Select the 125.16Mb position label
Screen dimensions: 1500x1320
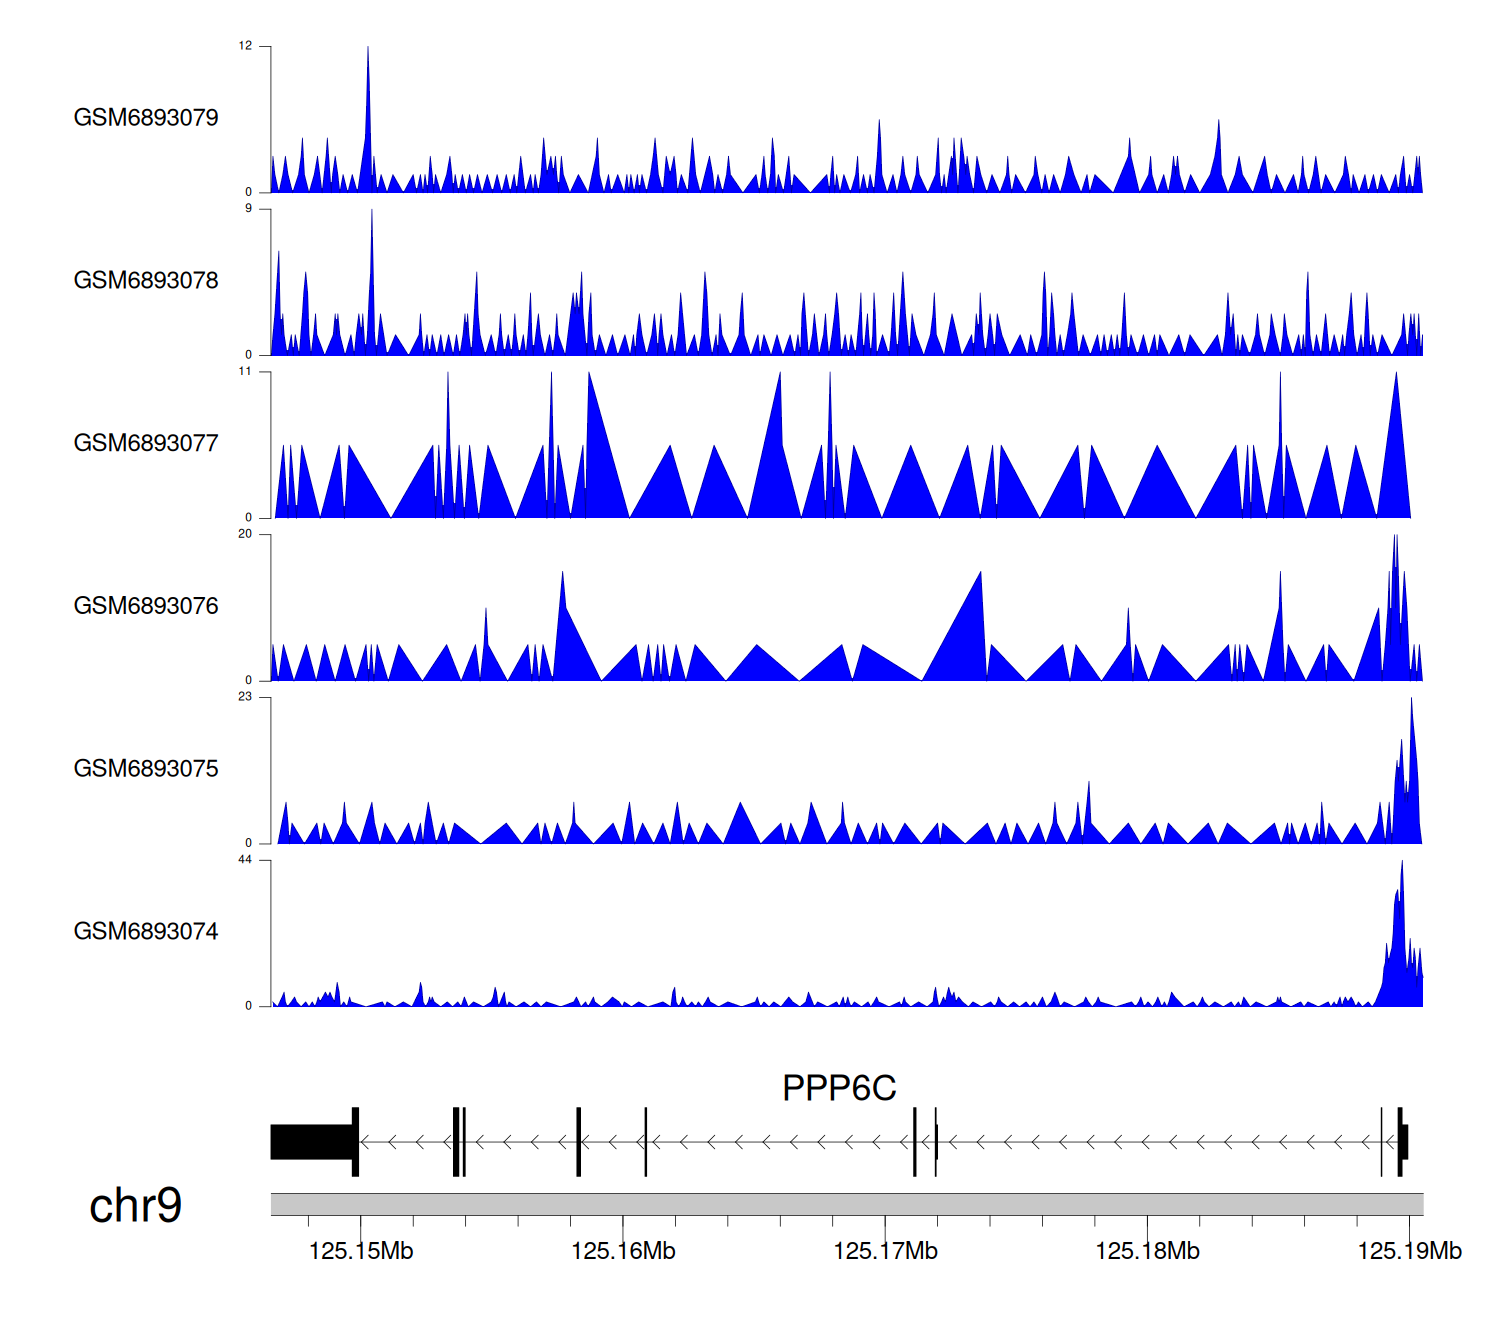tap(623, 1251)
